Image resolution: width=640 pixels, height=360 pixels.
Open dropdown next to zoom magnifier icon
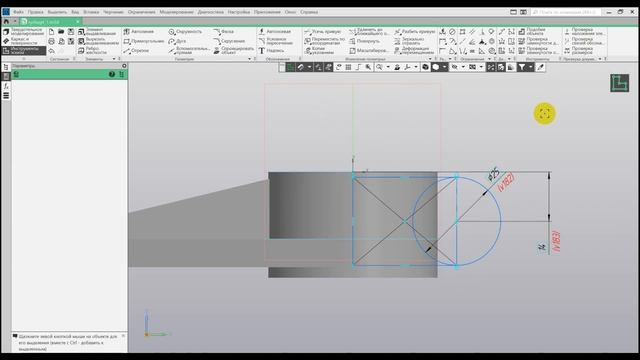pyautogui.click(x=388, y=67)
